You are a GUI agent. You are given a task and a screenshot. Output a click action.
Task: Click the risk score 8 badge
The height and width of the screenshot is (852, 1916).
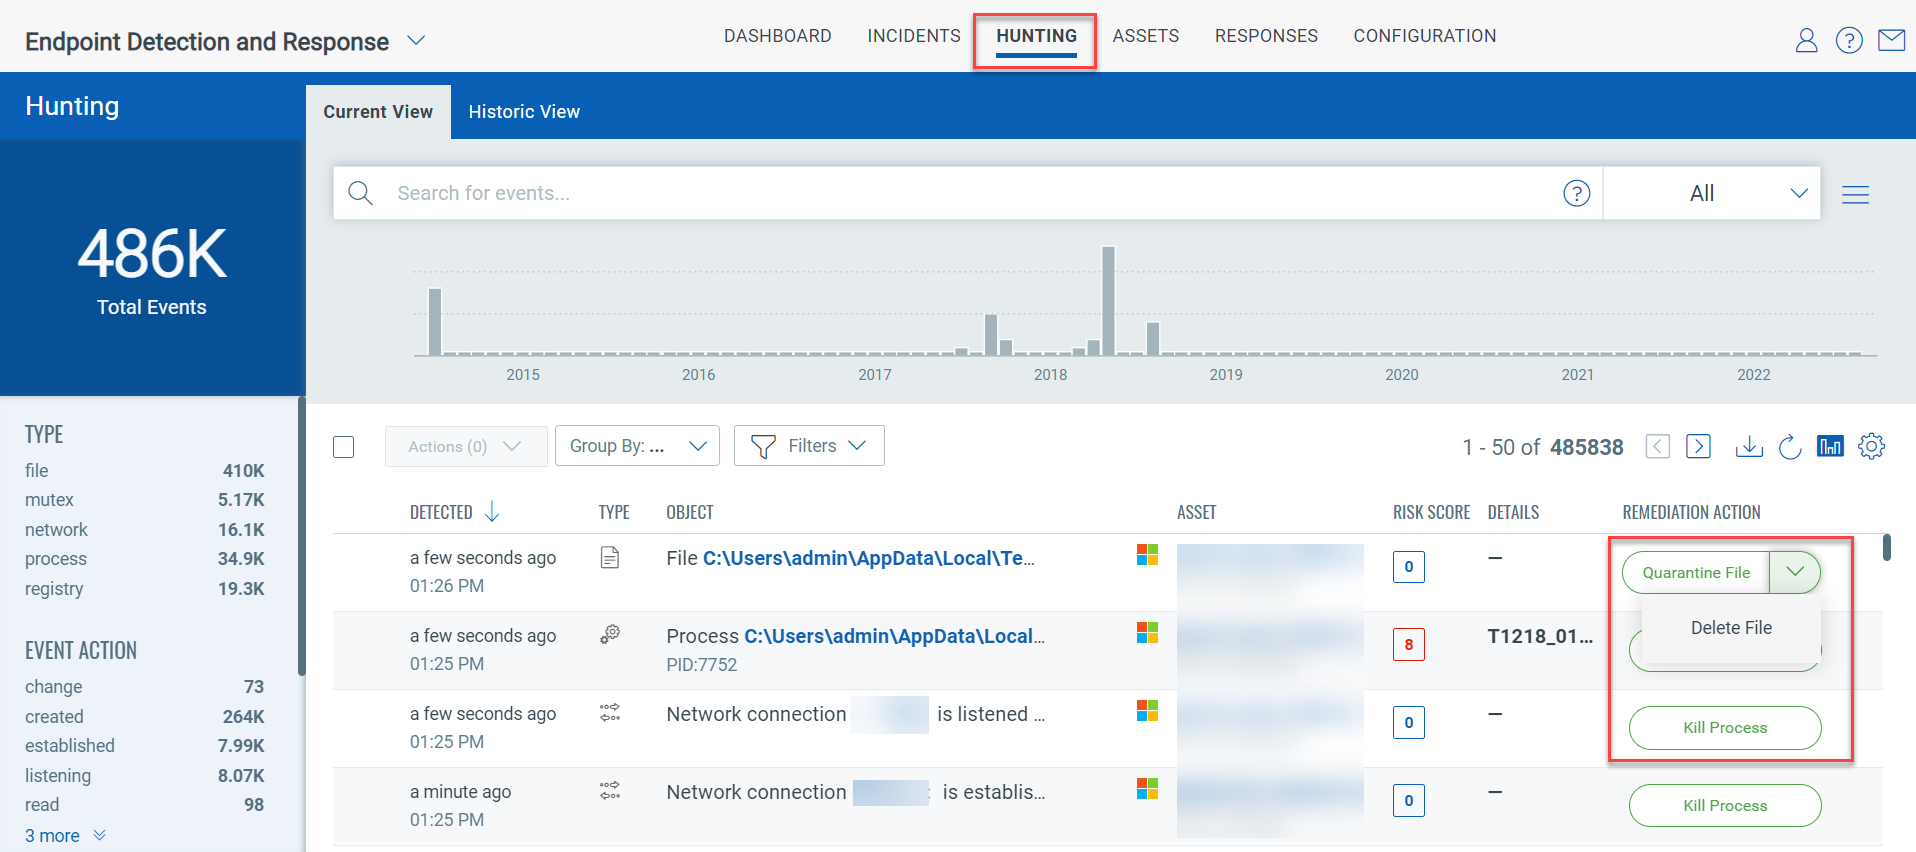pyautogui.click(x=1408, y=644)
